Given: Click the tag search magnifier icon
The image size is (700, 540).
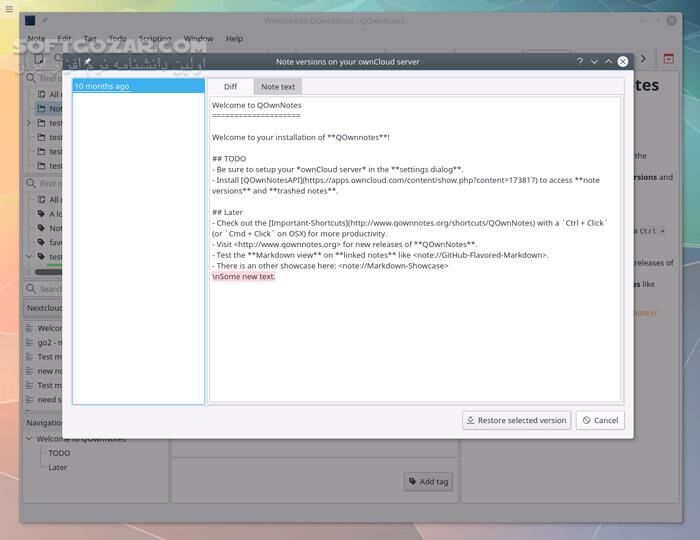Looking at the screenshot, I should pos(31,183).
